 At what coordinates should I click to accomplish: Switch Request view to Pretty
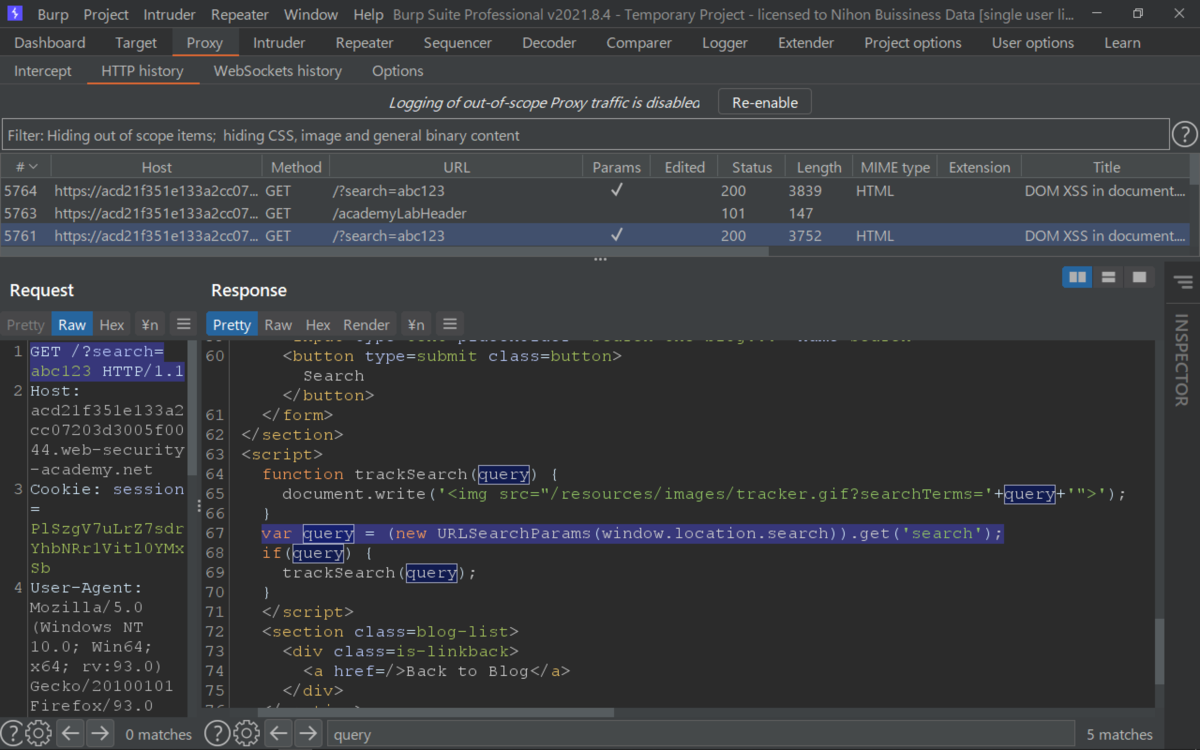pos(26,324)
